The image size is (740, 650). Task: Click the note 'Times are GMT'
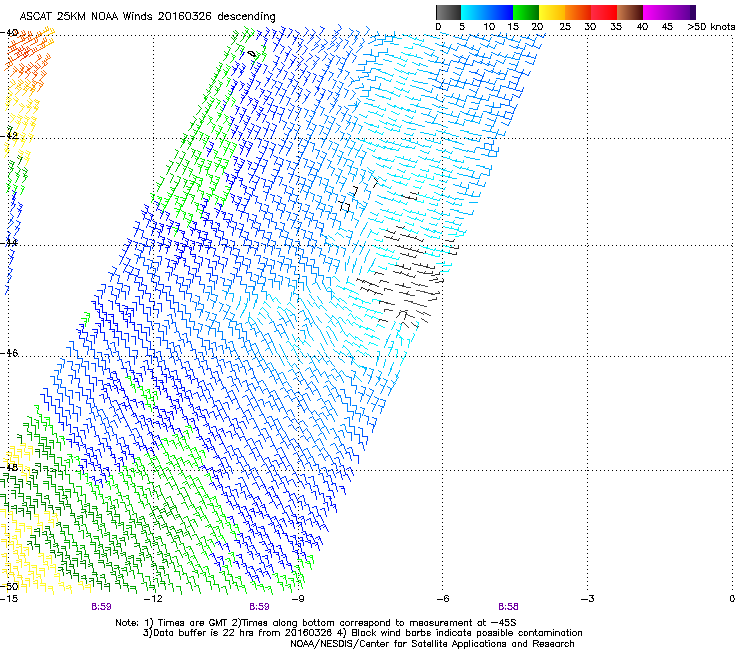point(195,623)
